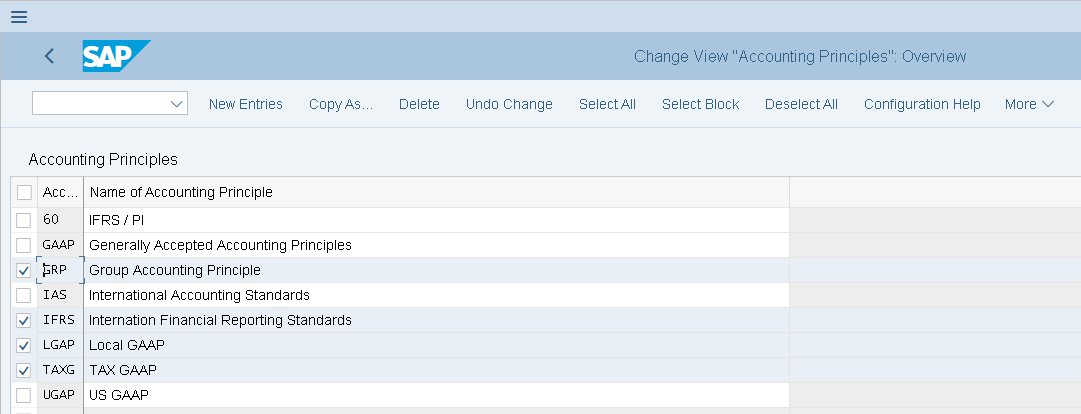Expand the More menu
Image resolution: width=1081 pixels, height=414 pixels.
[x=1029, y=104]
